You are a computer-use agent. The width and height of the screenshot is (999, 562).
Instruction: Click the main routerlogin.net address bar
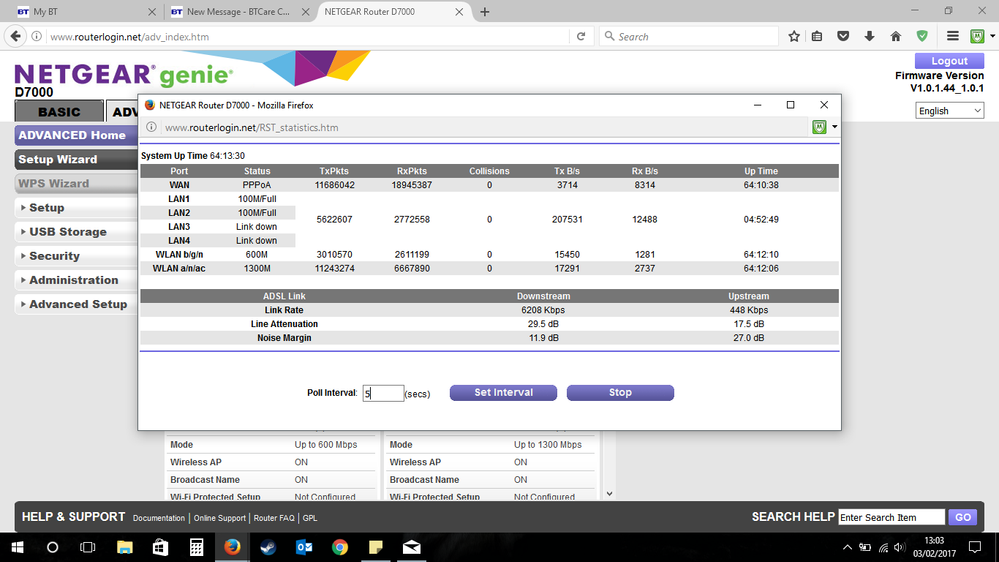click(x=306, y=36)
